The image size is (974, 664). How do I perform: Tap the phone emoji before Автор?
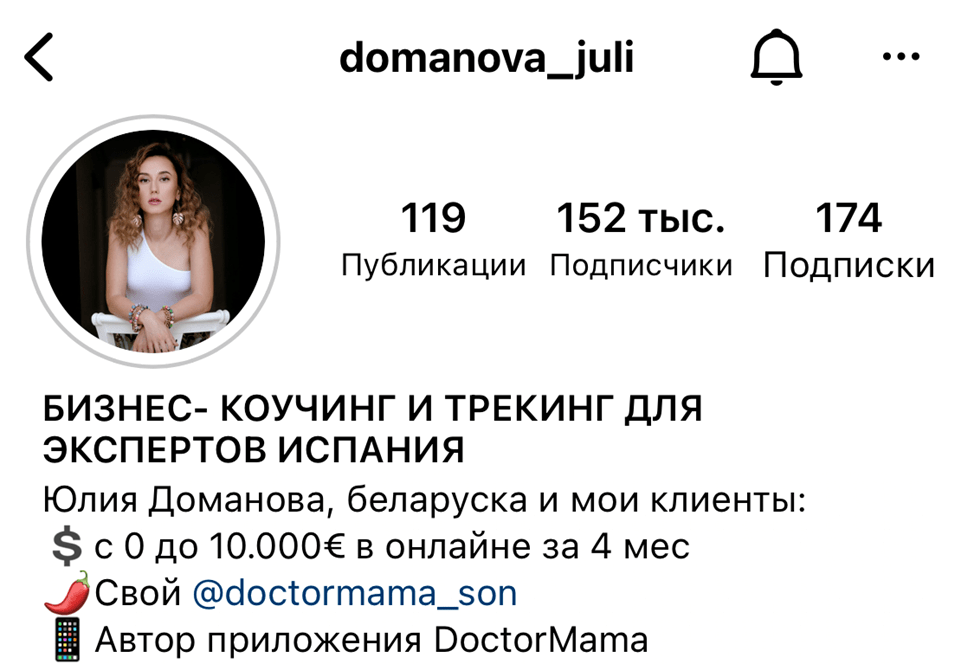67,639
